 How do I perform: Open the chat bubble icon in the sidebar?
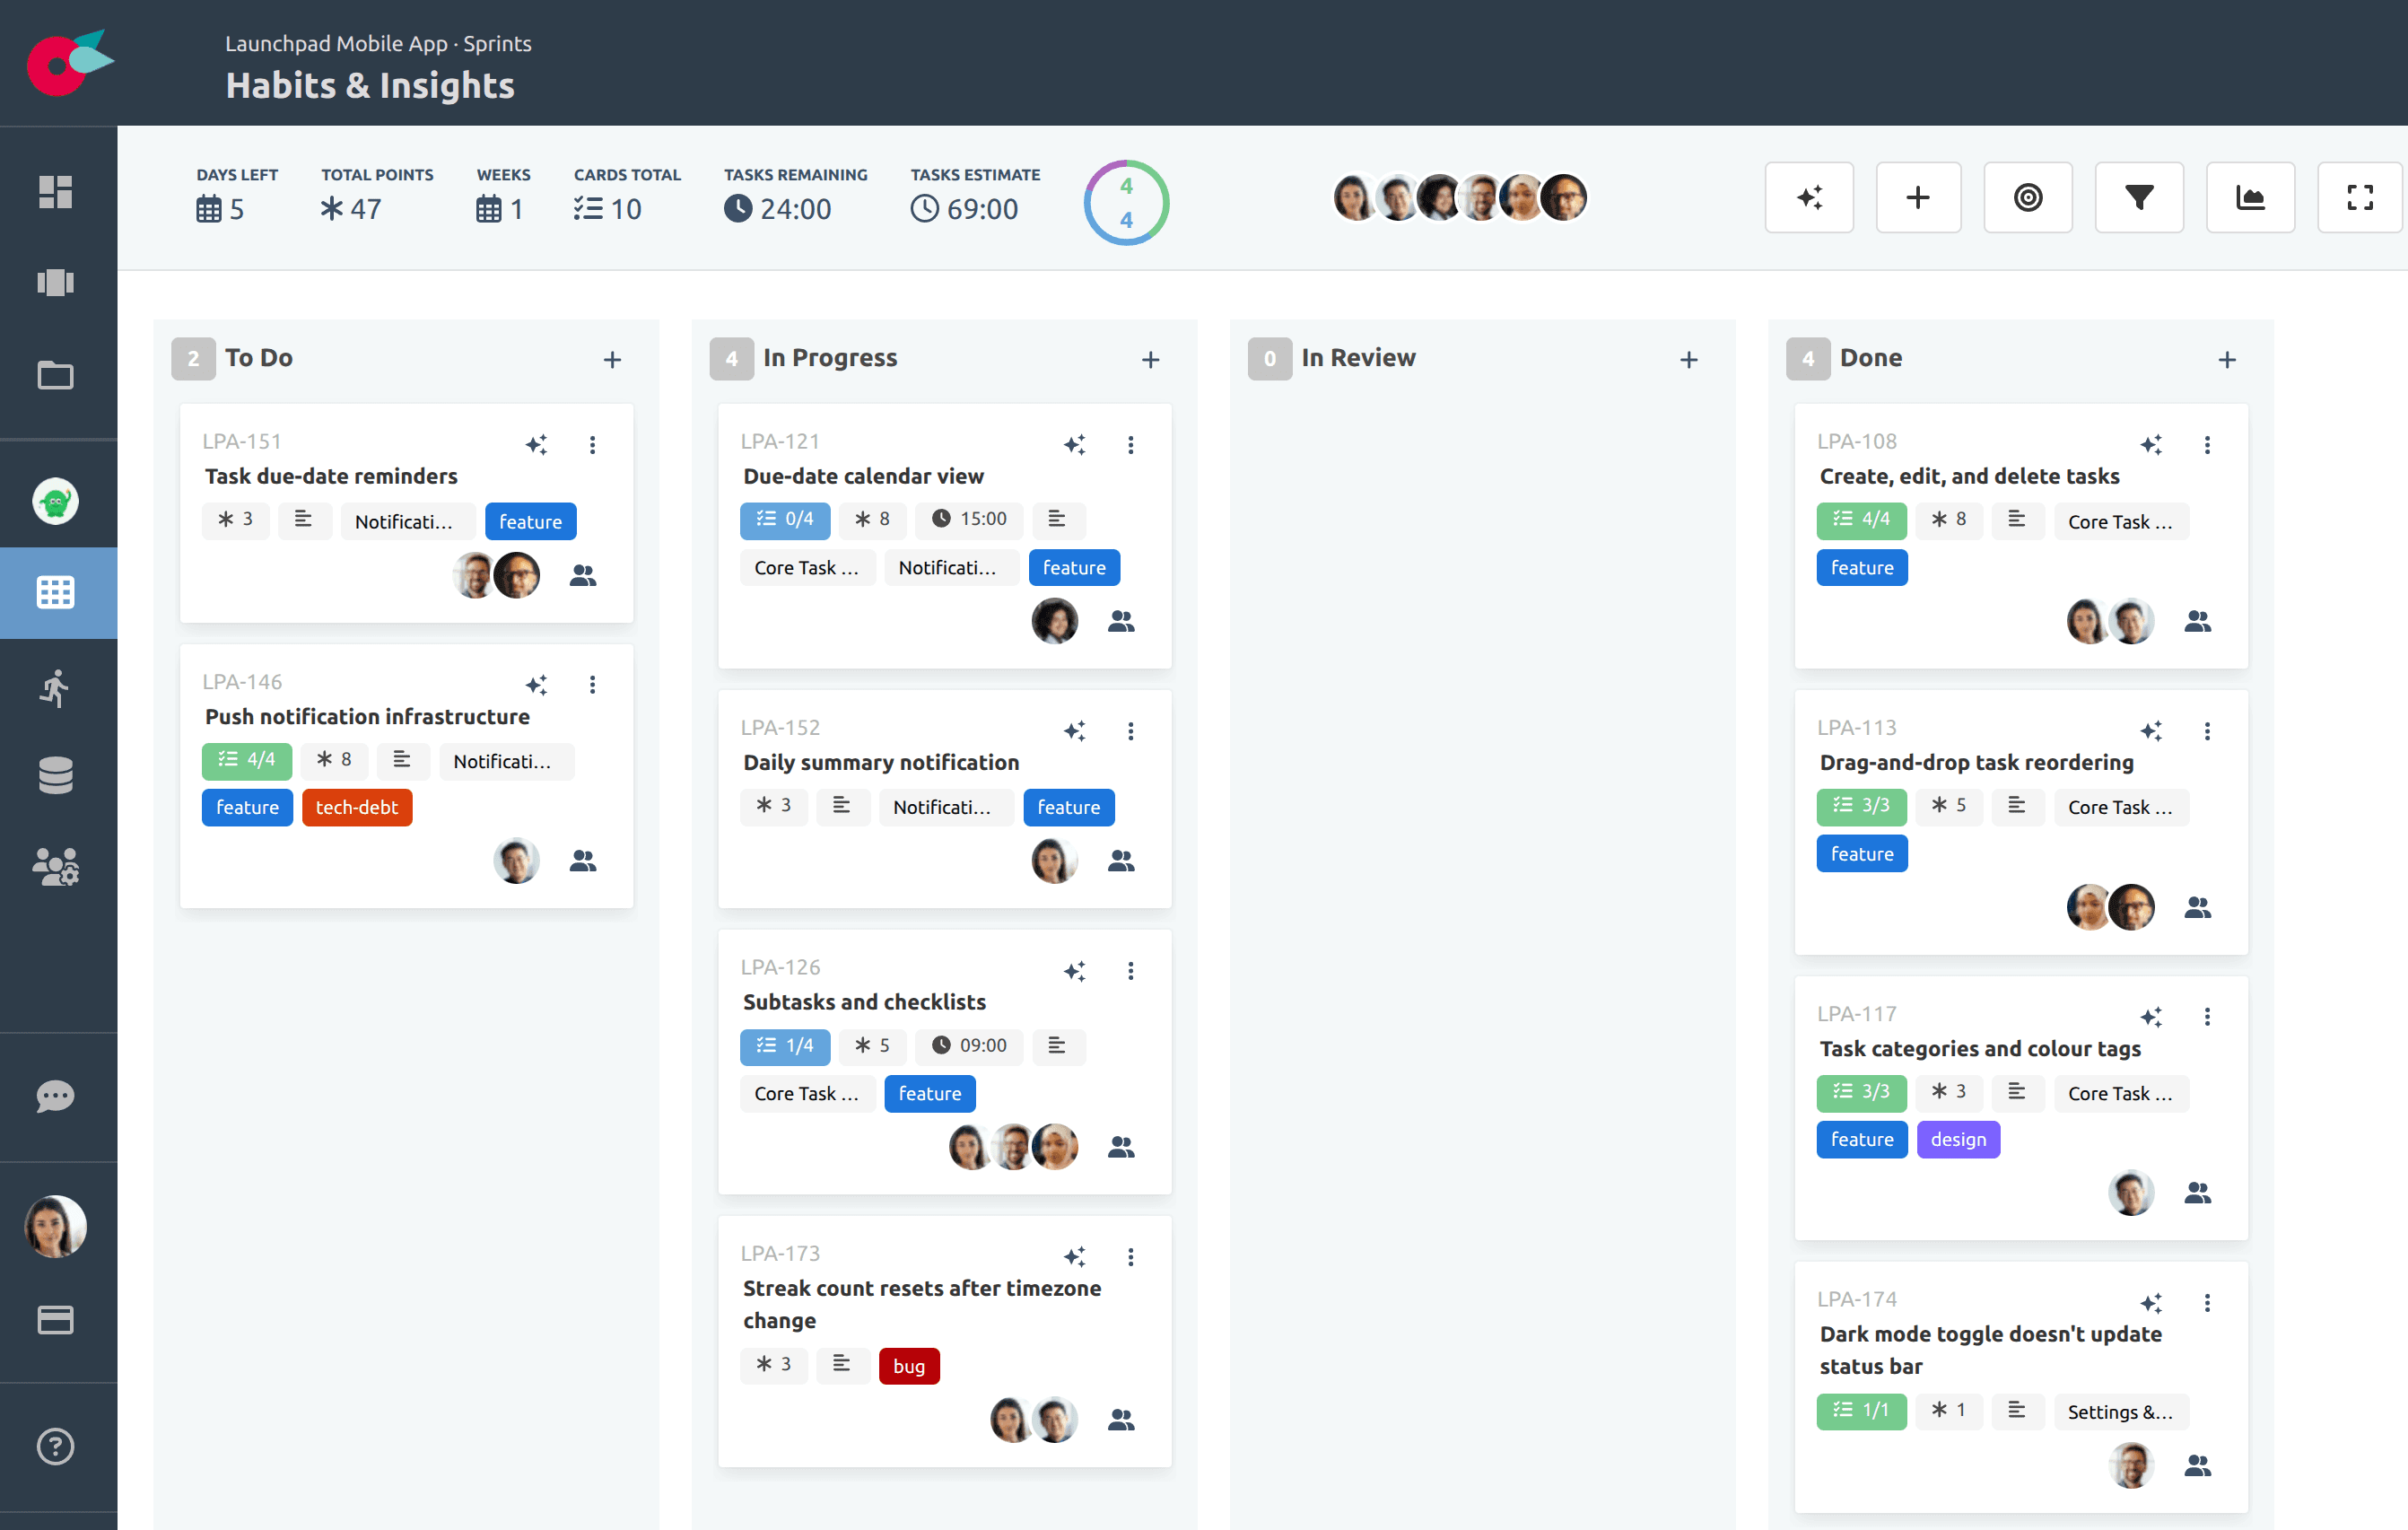pyautogui.click(x=56, y=1096)
